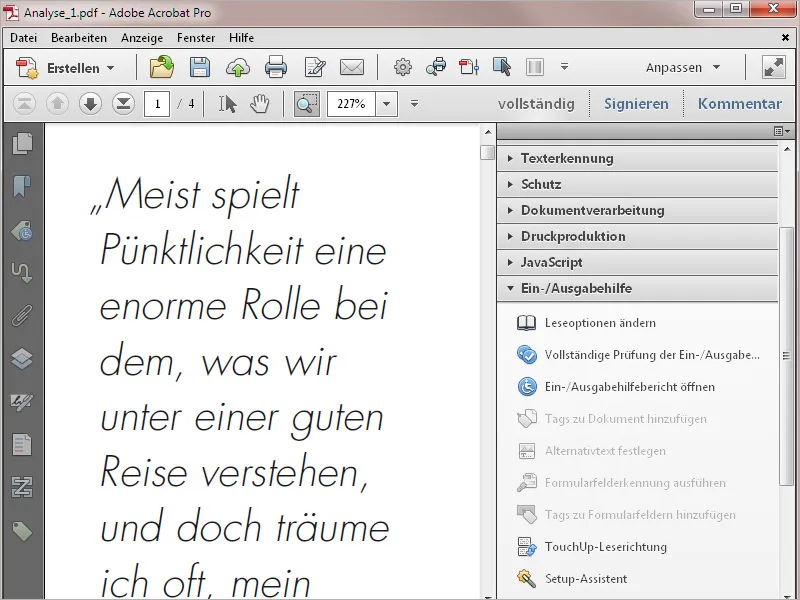Close the document with the menu bar X
The image size is (800, 600).
(x=785, y=37)
